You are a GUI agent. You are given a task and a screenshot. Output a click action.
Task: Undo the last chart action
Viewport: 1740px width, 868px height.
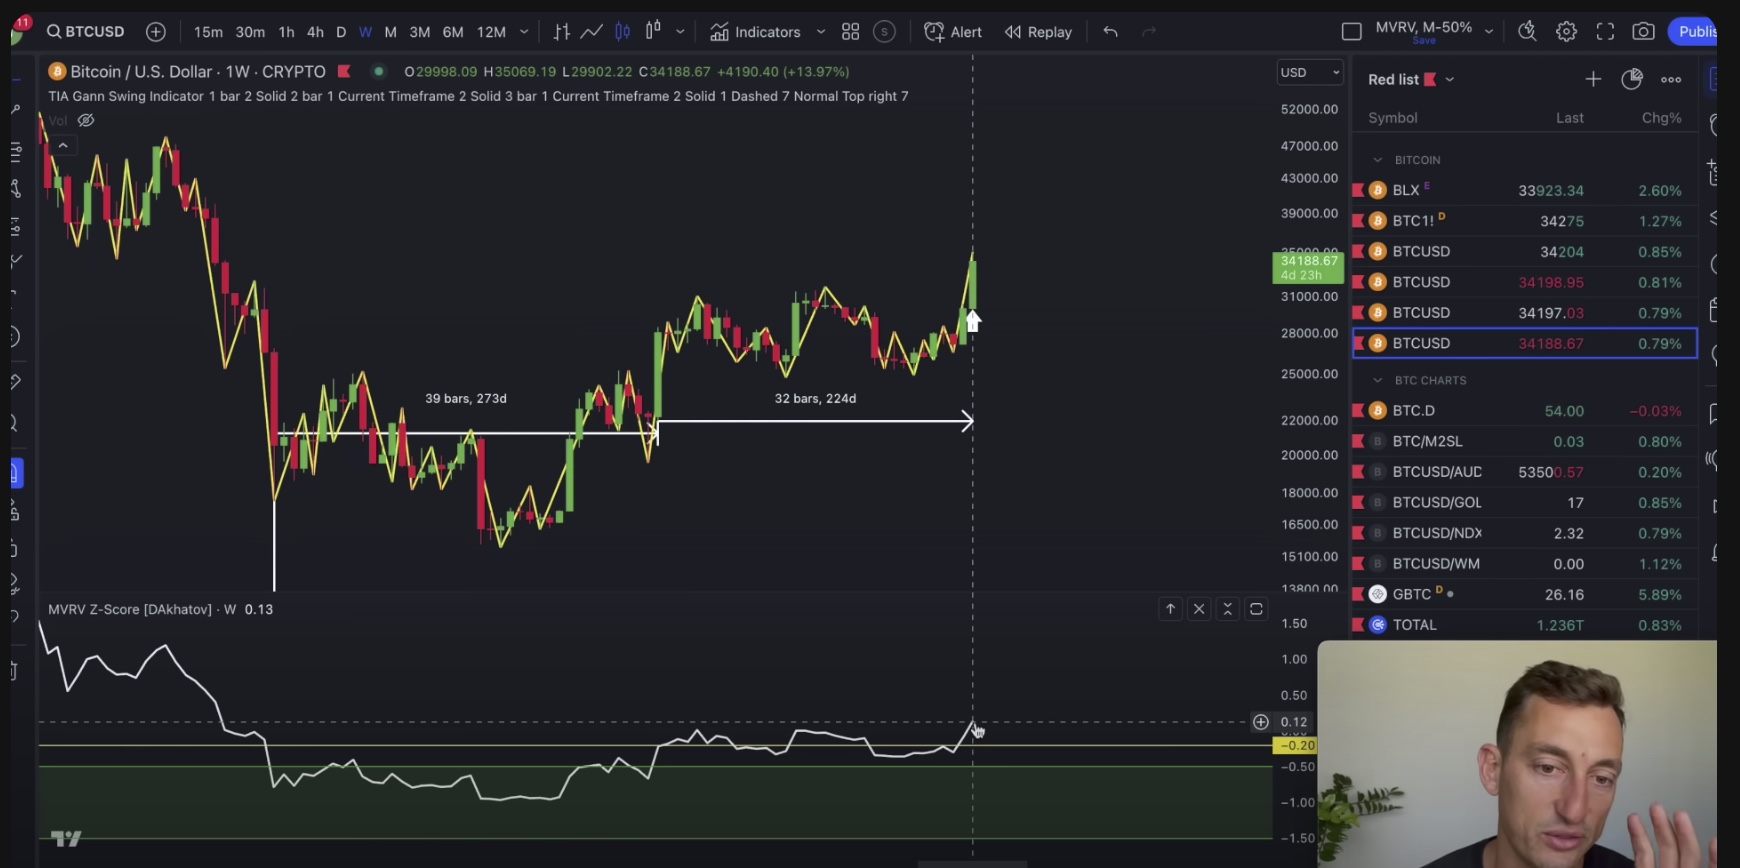pyautogui.click(x=1110, y=32)
